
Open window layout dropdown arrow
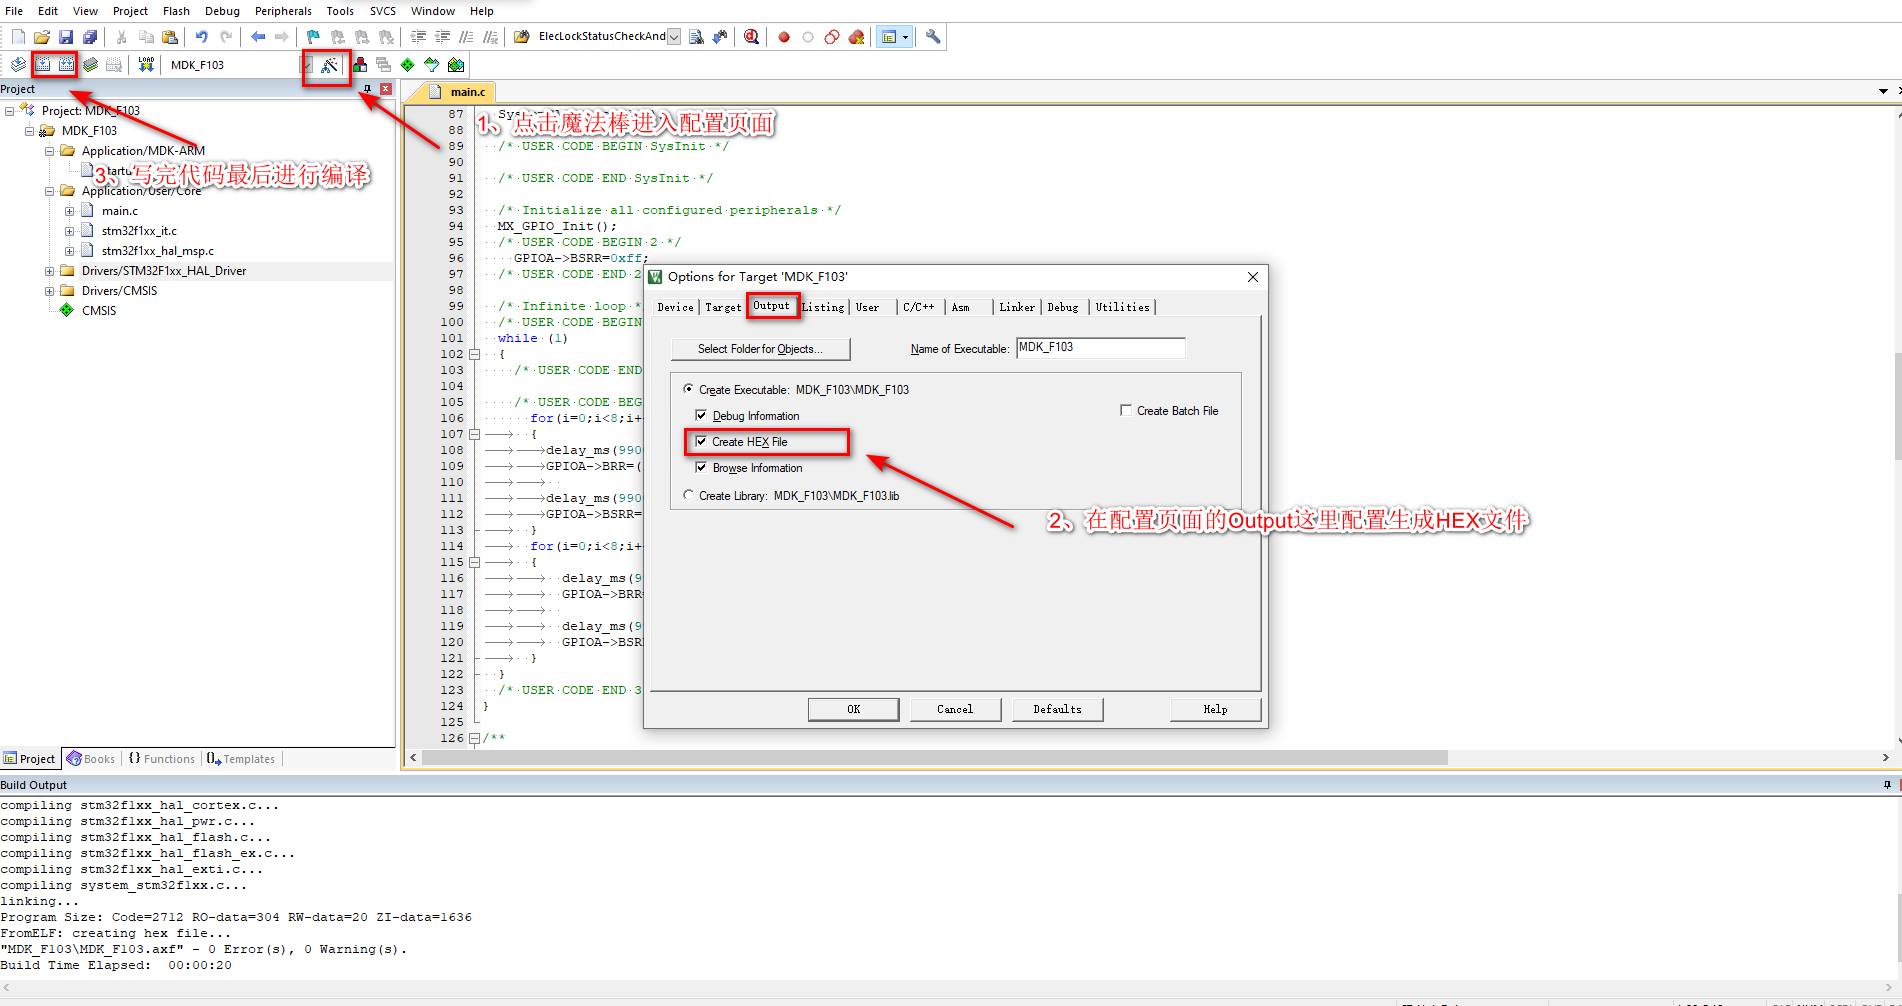pyautogui.click(x=905, y=37)
